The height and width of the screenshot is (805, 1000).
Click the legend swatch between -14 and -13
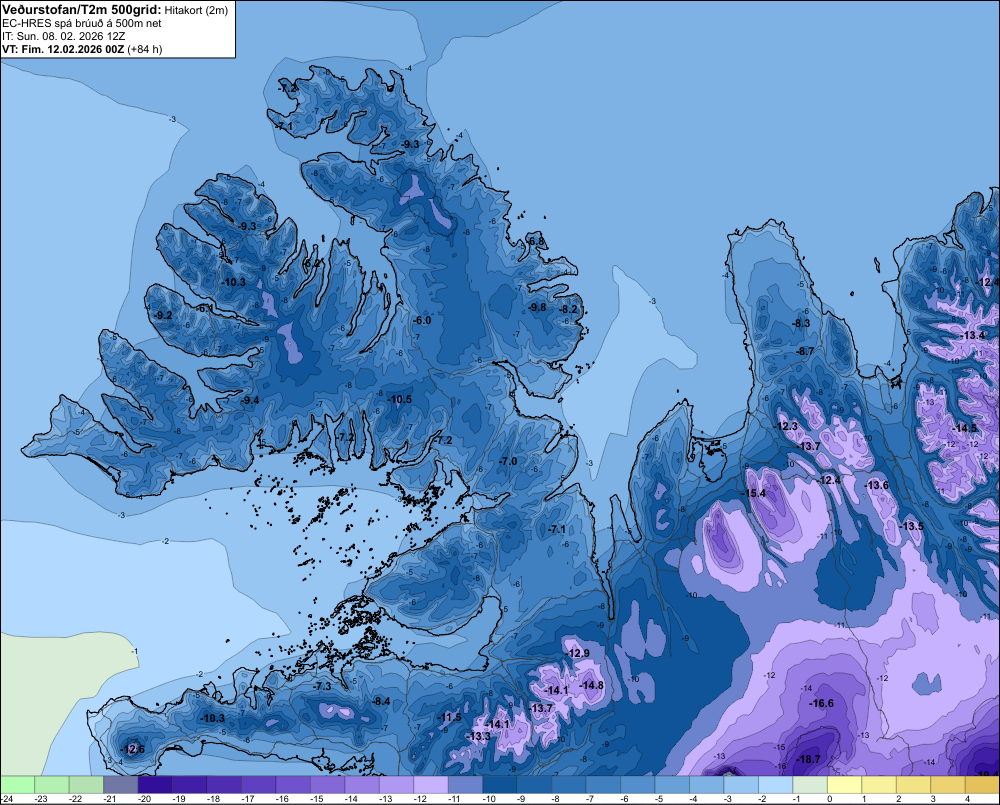[x=362, y=784]
